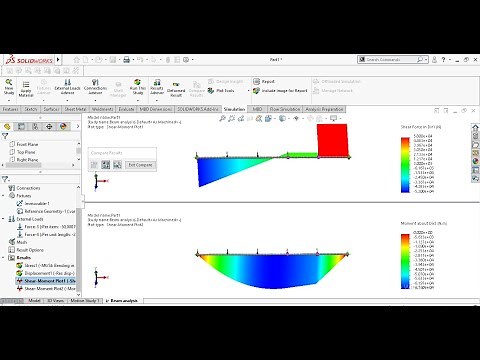The image size is (480, 360).
Task: Switch to the Weldments ribbon tab
Action: pyautogui.click(x=102, y=109)
